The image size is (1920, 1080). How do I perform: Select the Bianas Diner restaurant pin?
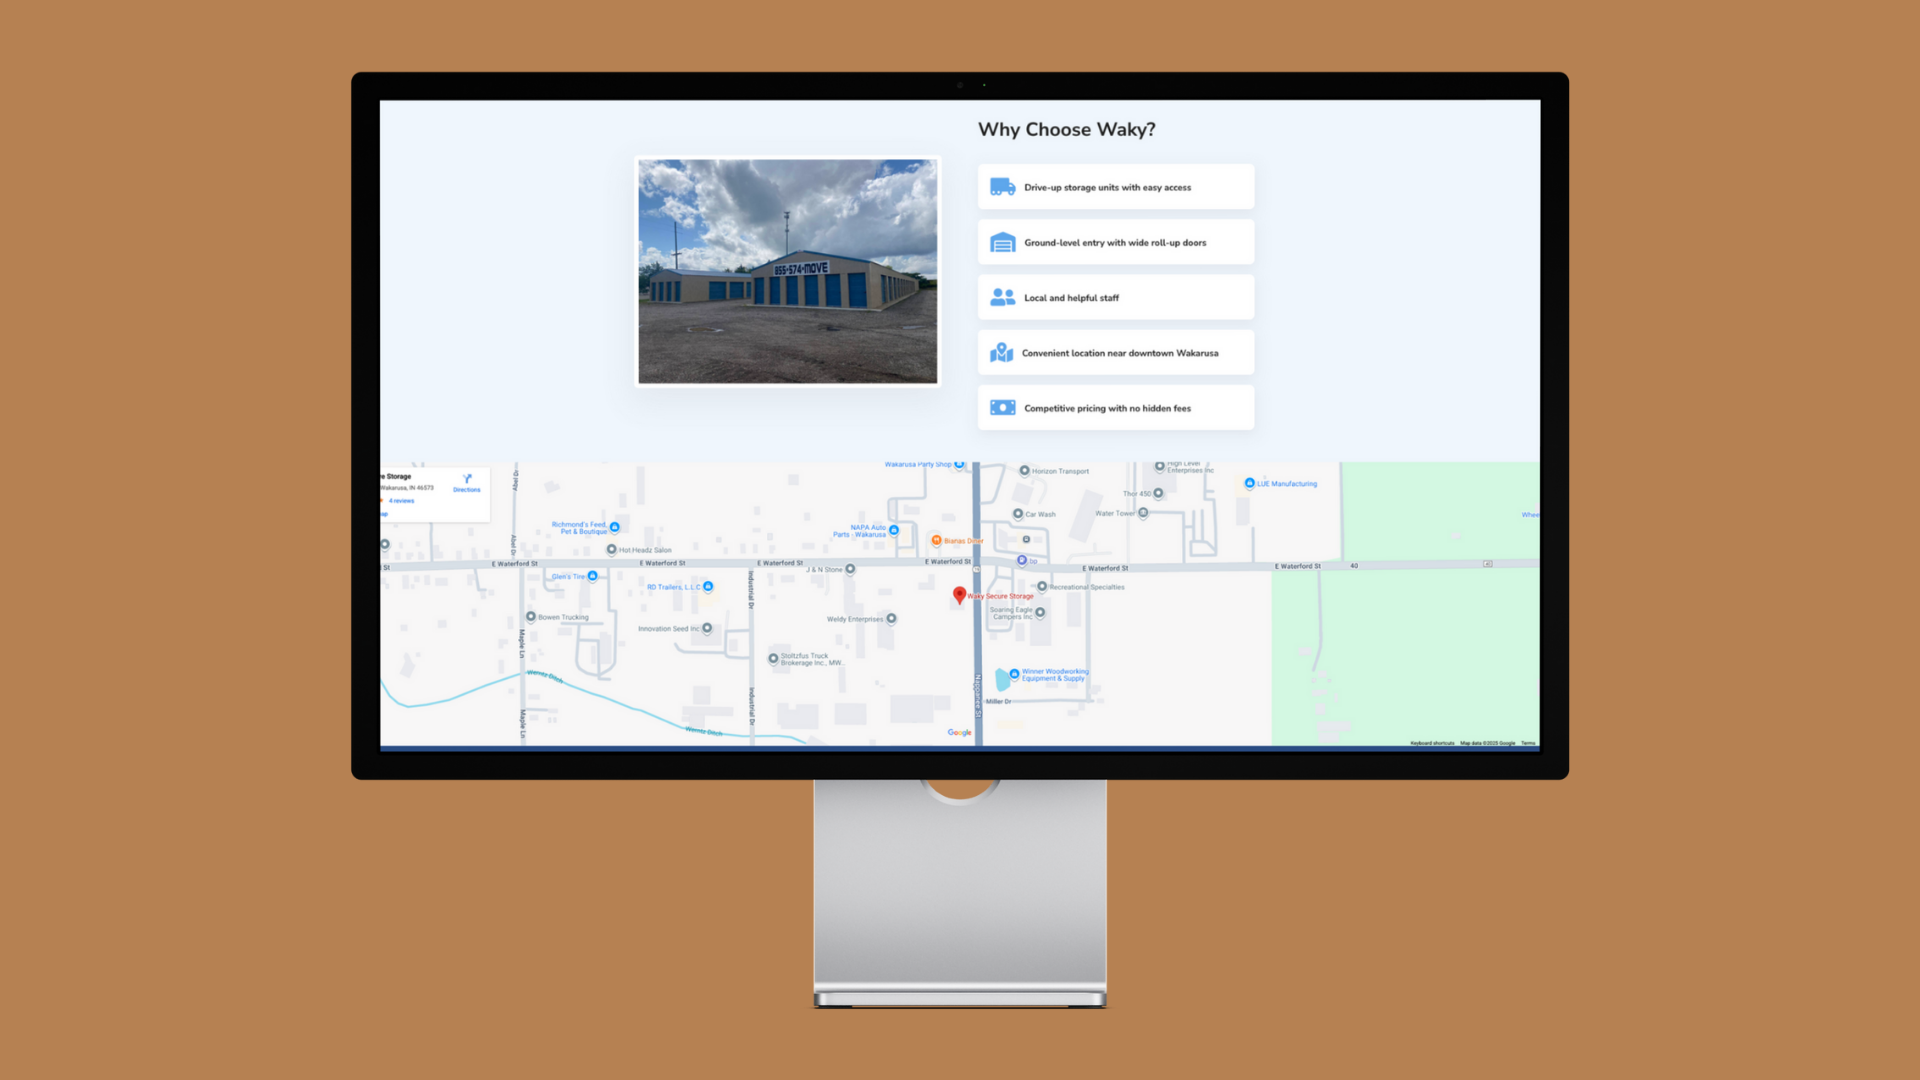[x=936, y=540]
